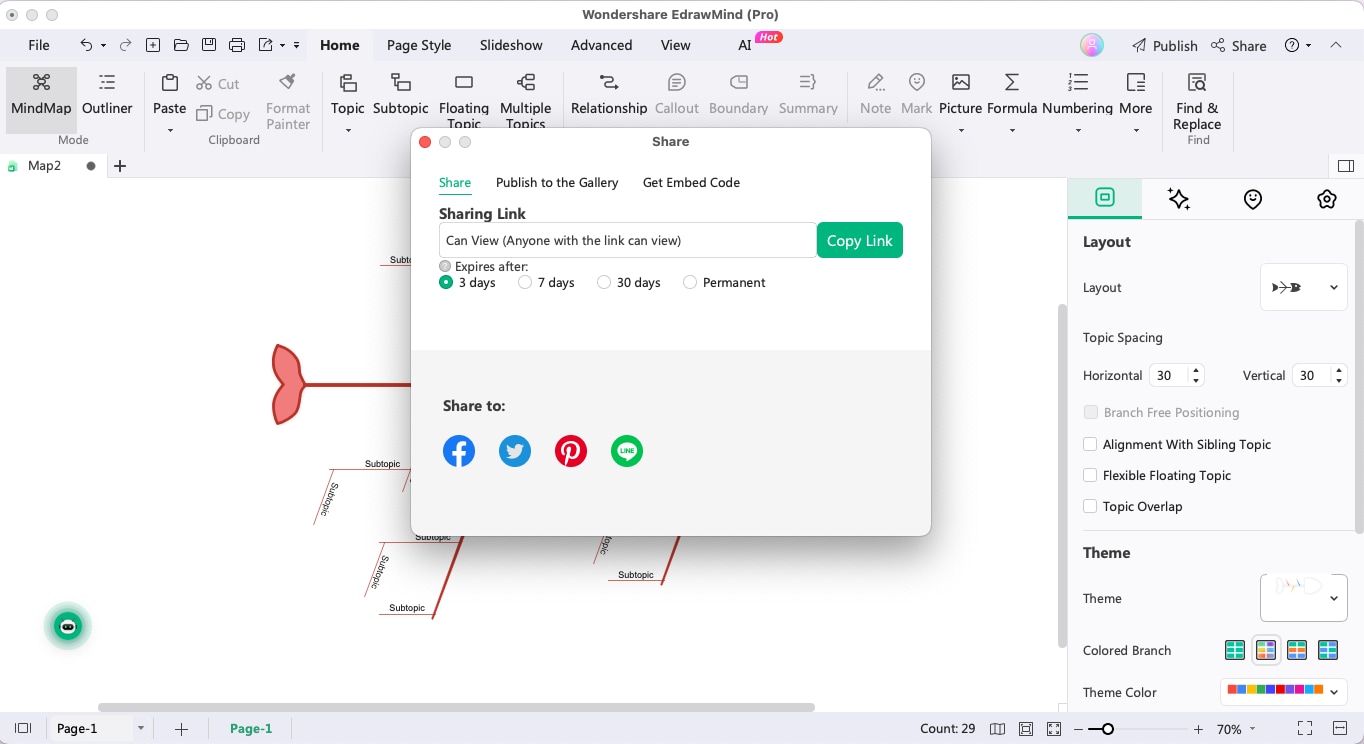The image size is (1364, 744).
Task: Add a Note to the topic
Action: tap(875, 95)
